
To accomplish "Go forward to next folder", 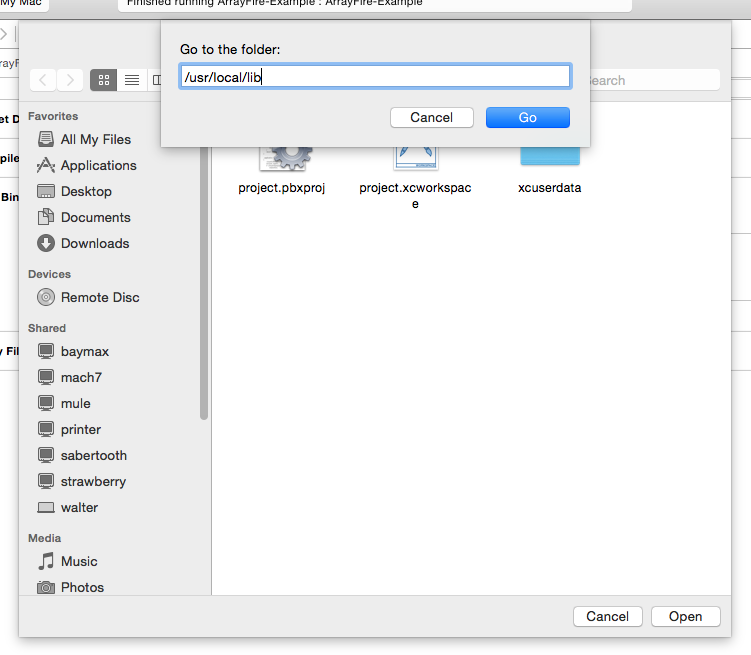I will (x=70, y=80).
